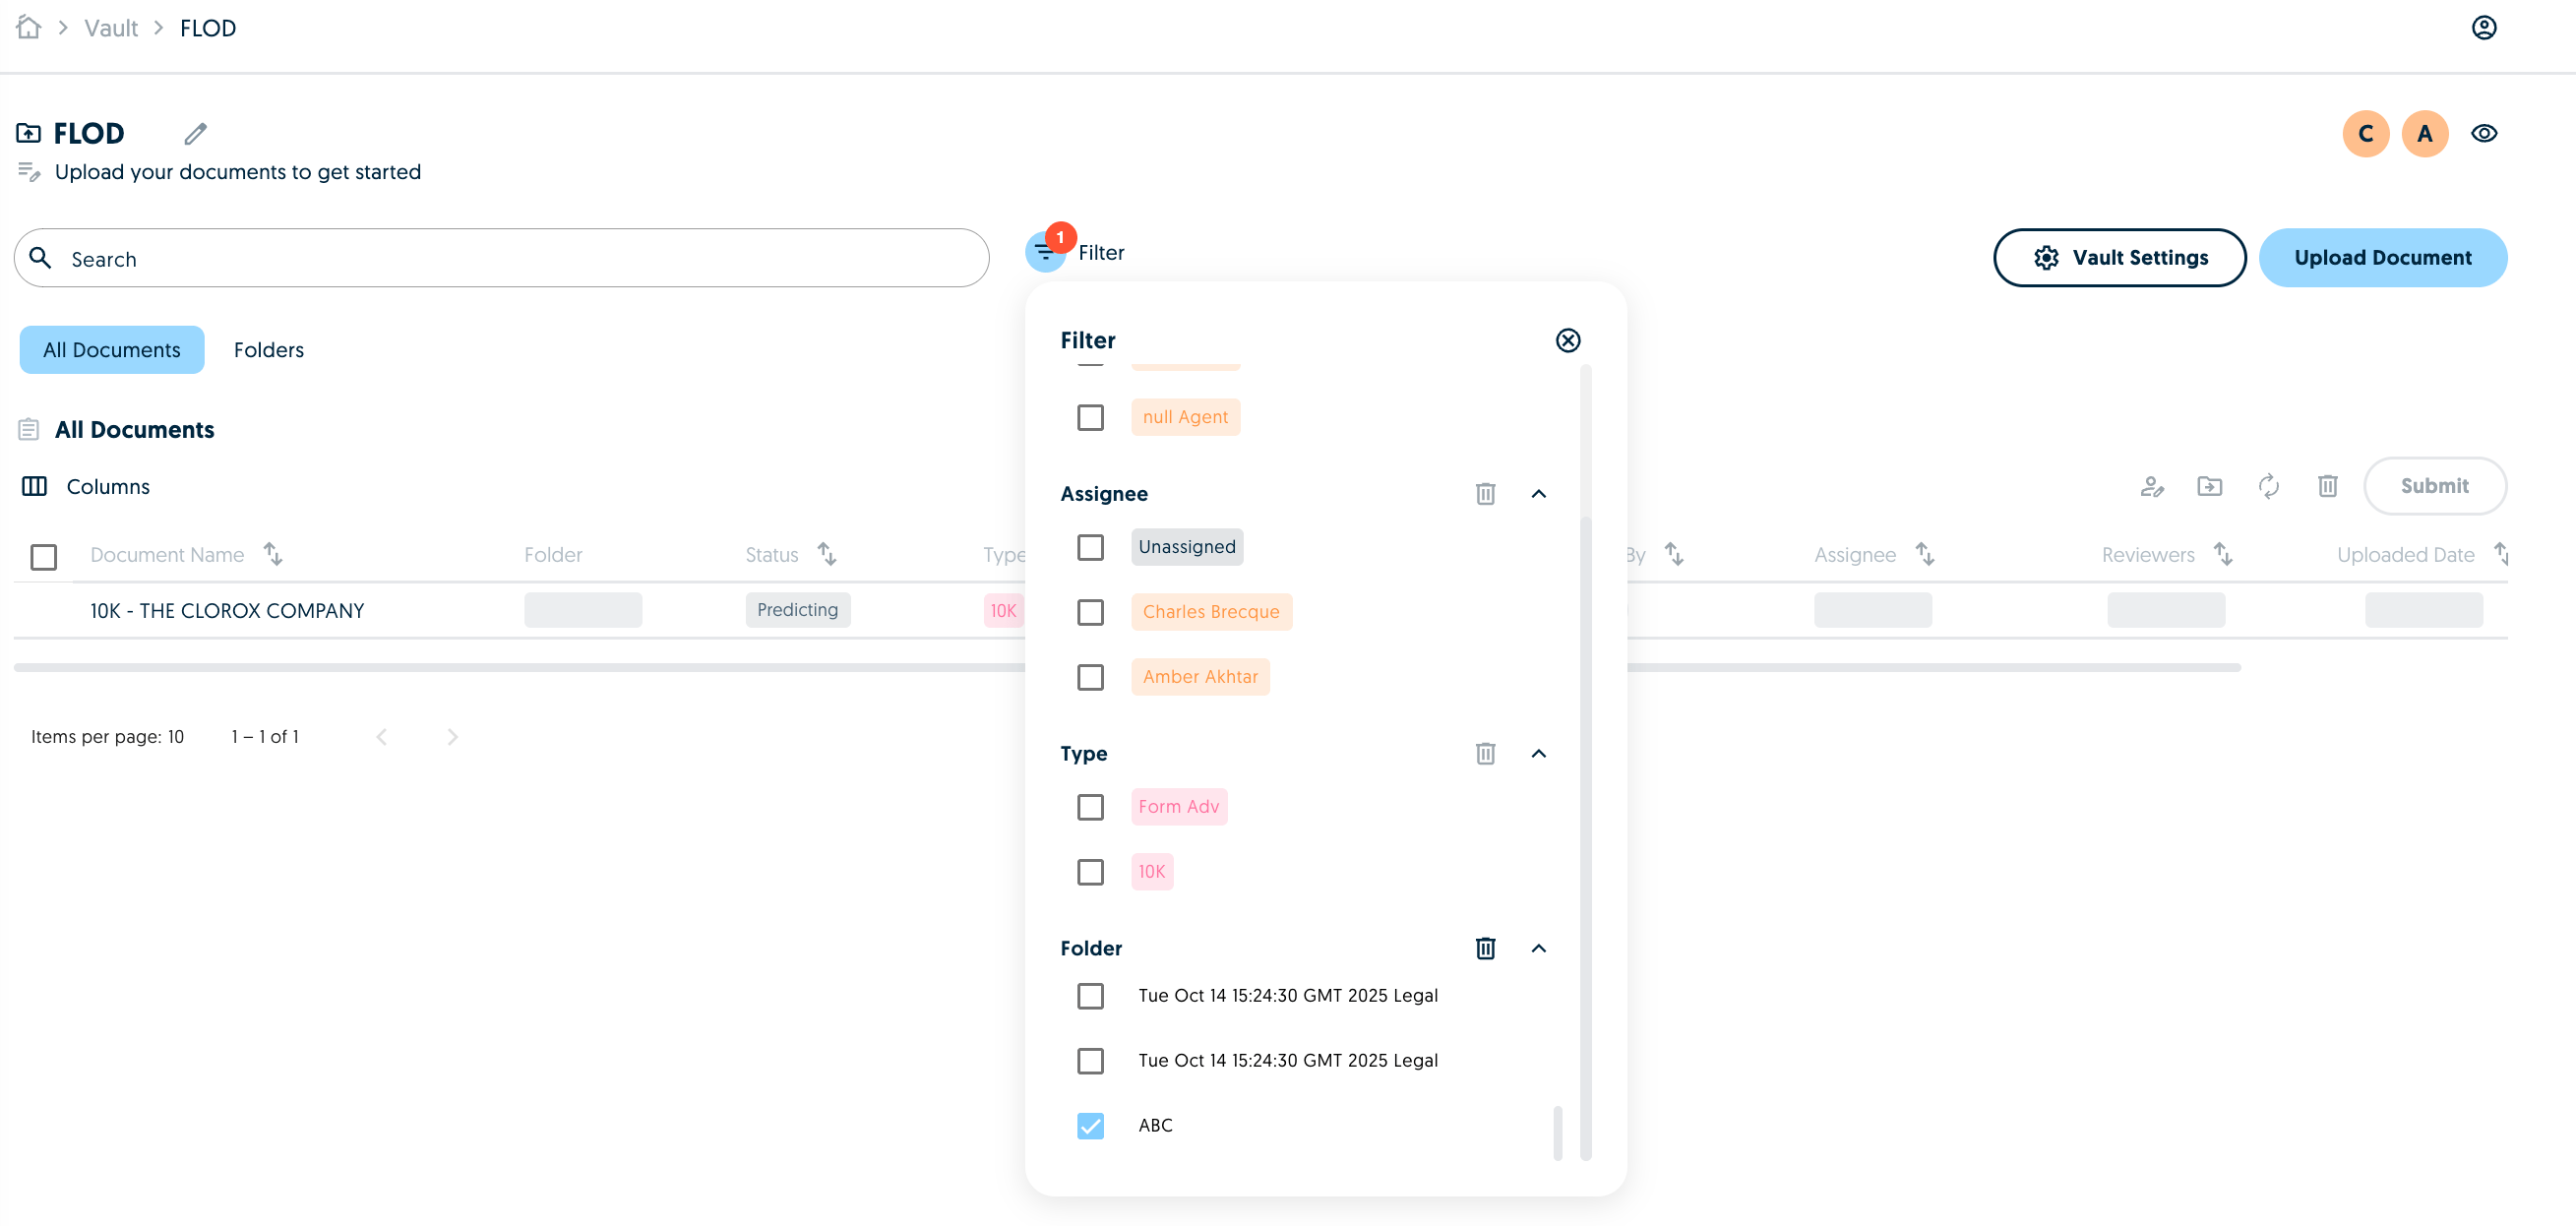The width and height of the screenshot is (2576, 1226).
Task: Sort by Document Name arrows
Action: (273, 554)
